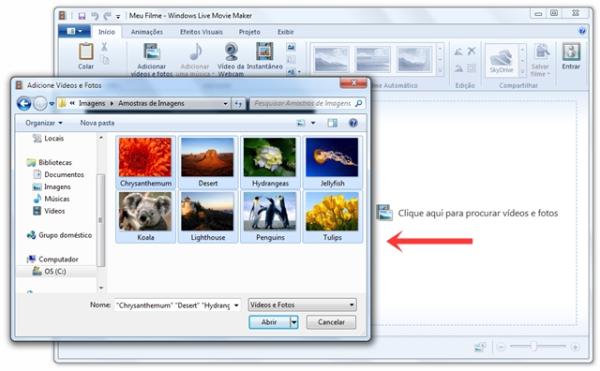Click the back arrow in file dialog

[x=24, y=103]
